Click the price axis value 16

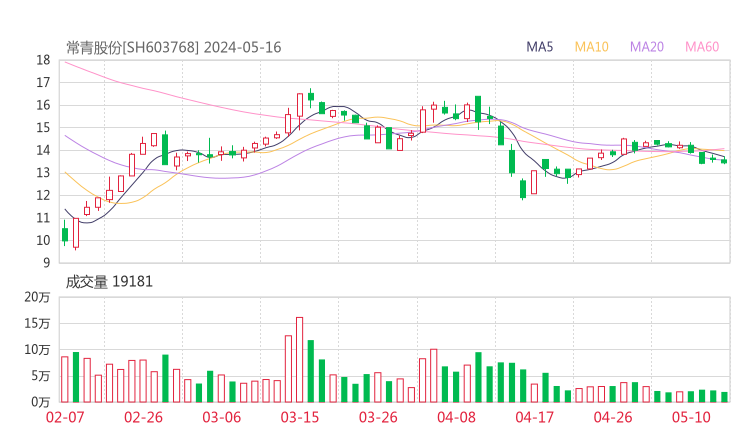pyautogui.click(x=43, y=105)
